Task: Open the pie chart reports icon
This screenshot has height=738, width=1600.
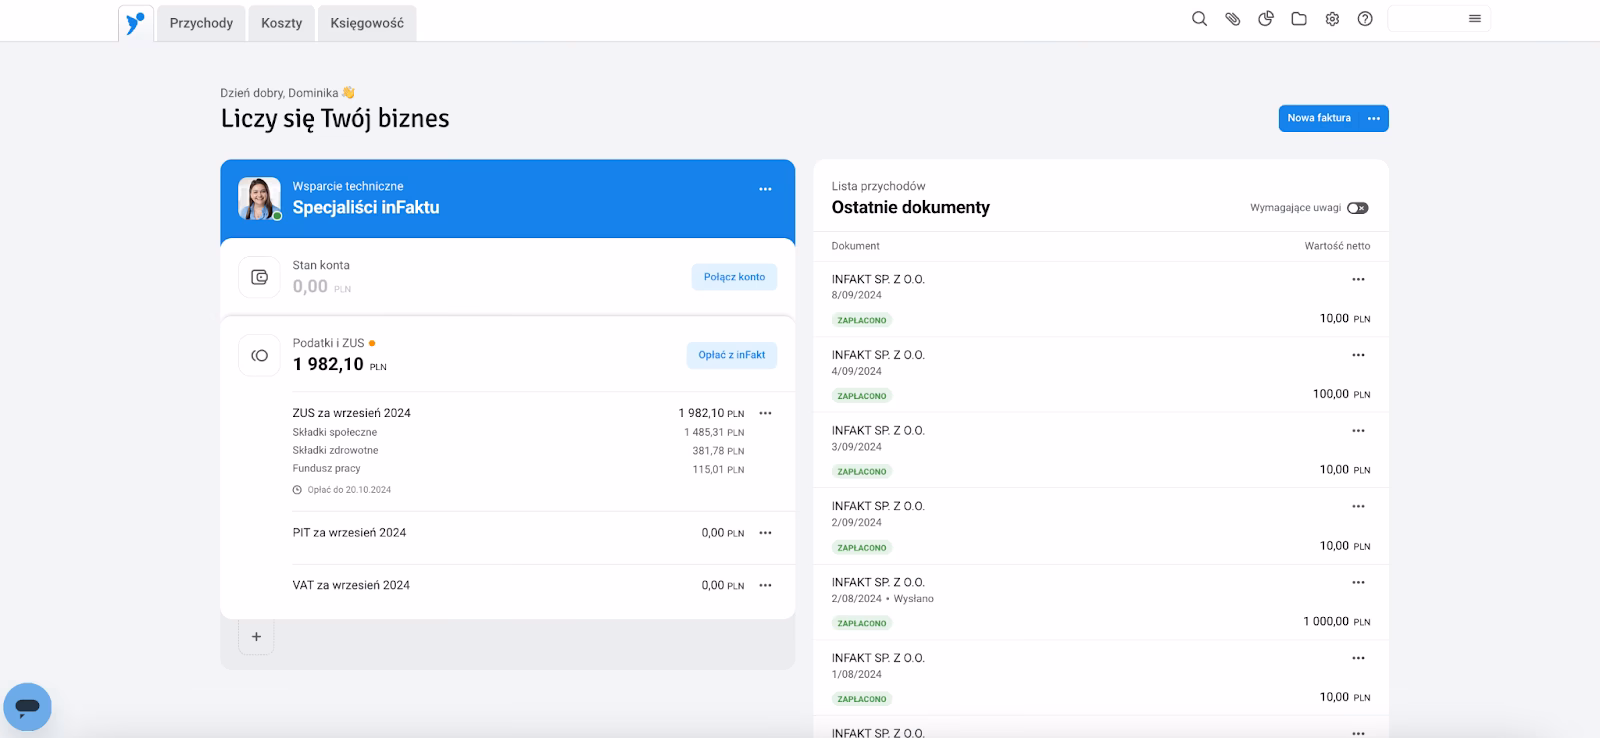Action: click(x=1266, y=19)
